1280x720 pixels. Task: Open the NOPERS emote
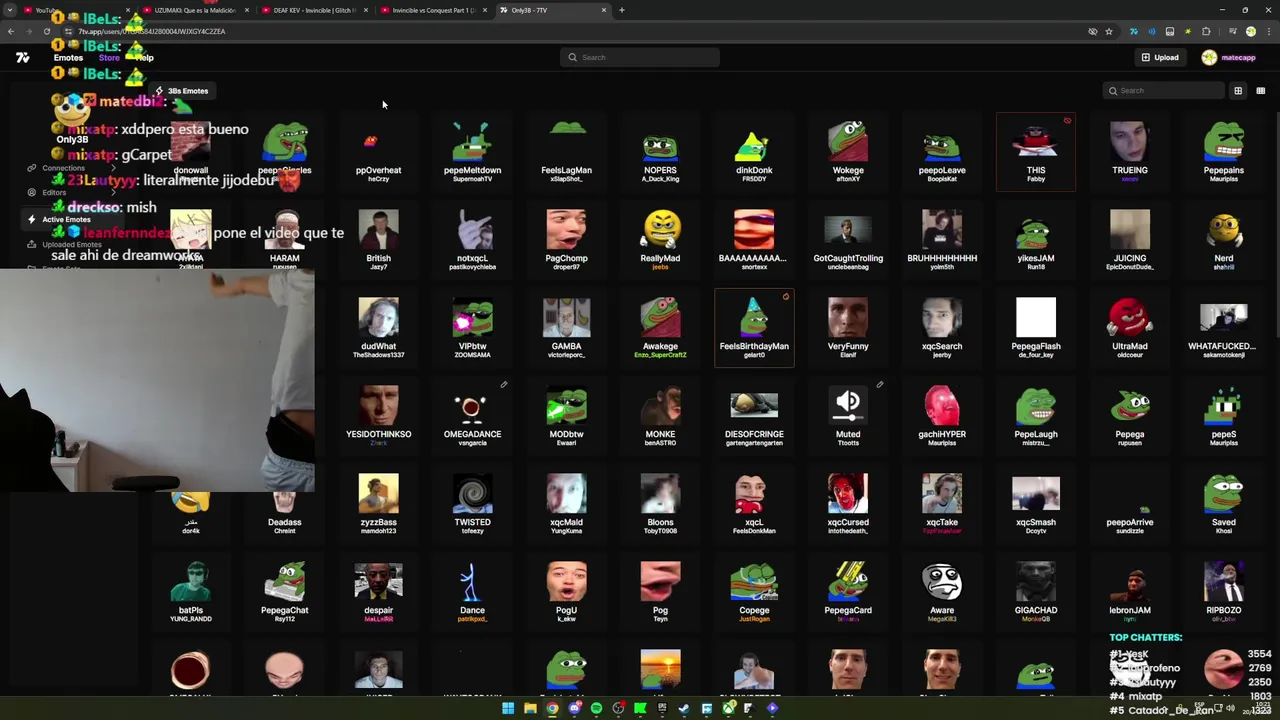tap(660, 152)
